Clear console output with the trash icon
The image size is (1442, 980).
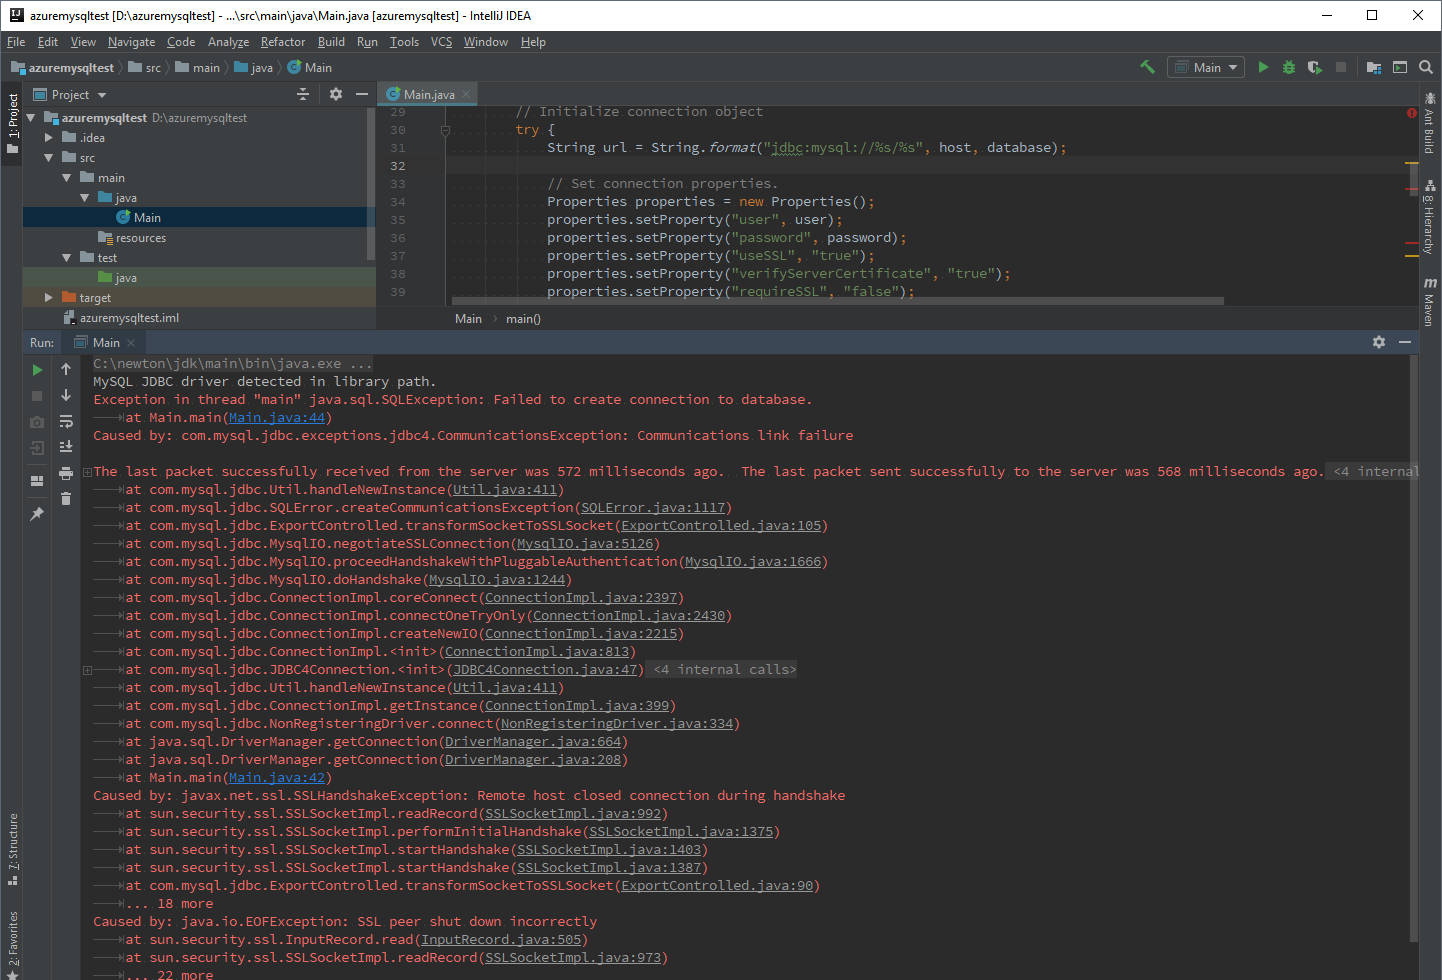[x=66, y=498]
